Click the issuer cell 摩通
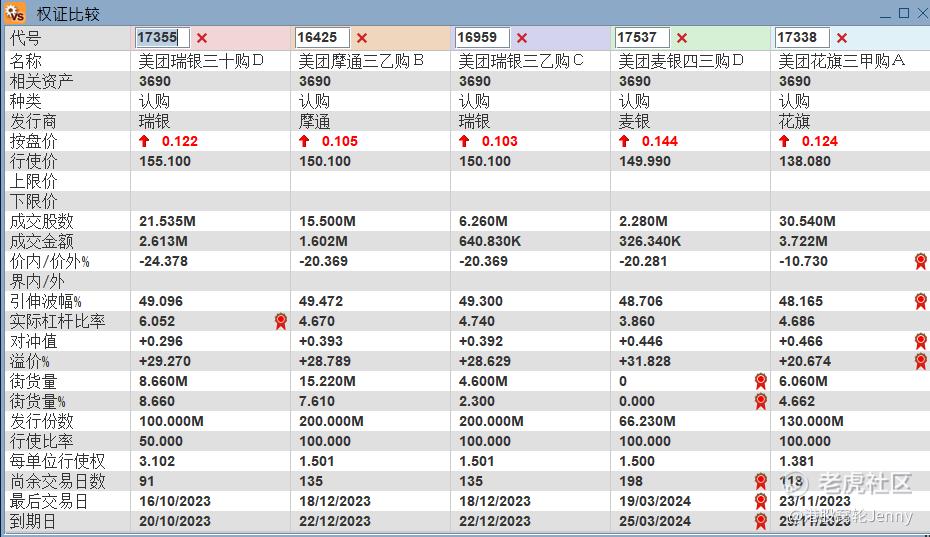The height and width of the screenshot is (537, 930). pyautogui.click(x=314, y=121)
